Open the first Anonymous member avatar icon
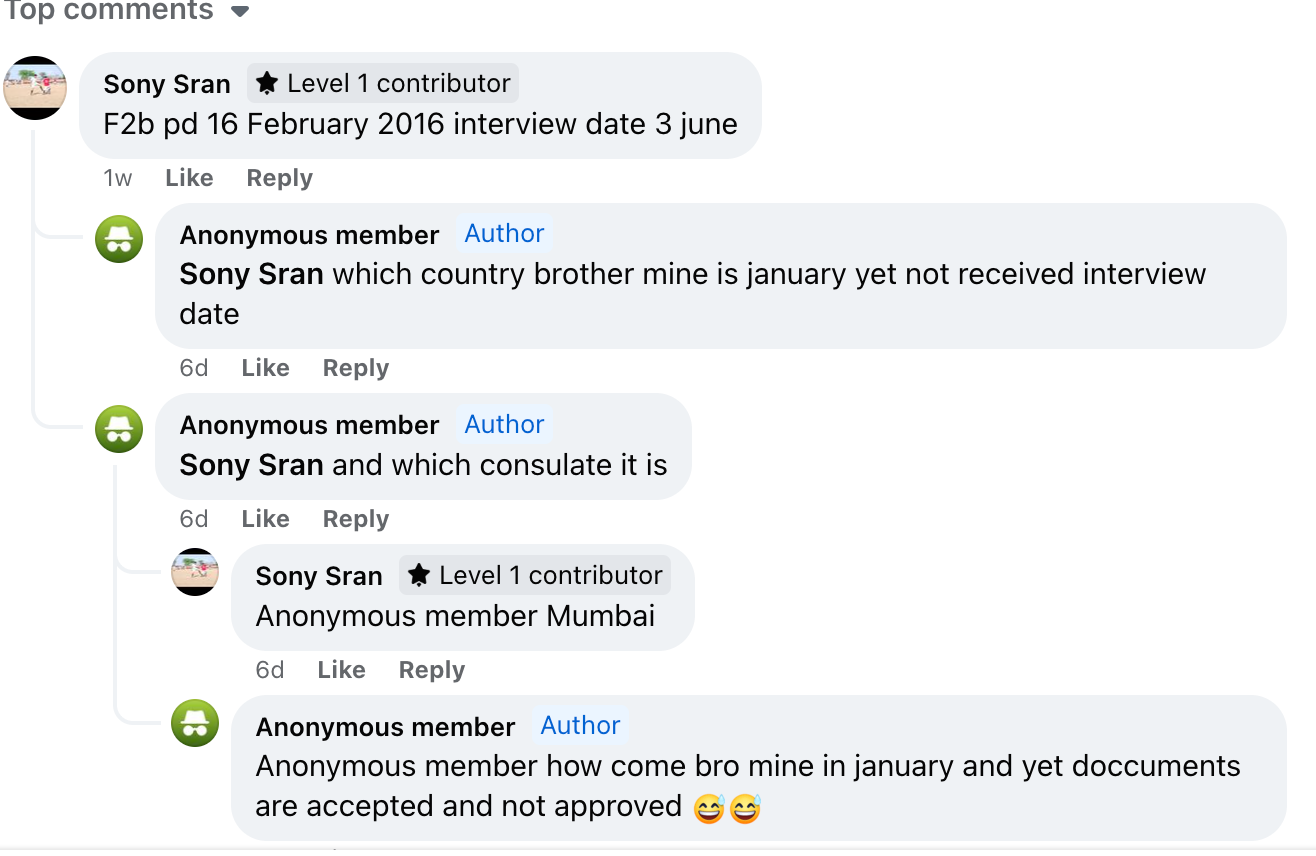Screen dimensions: 1316x856 click(x=119, y=239)
